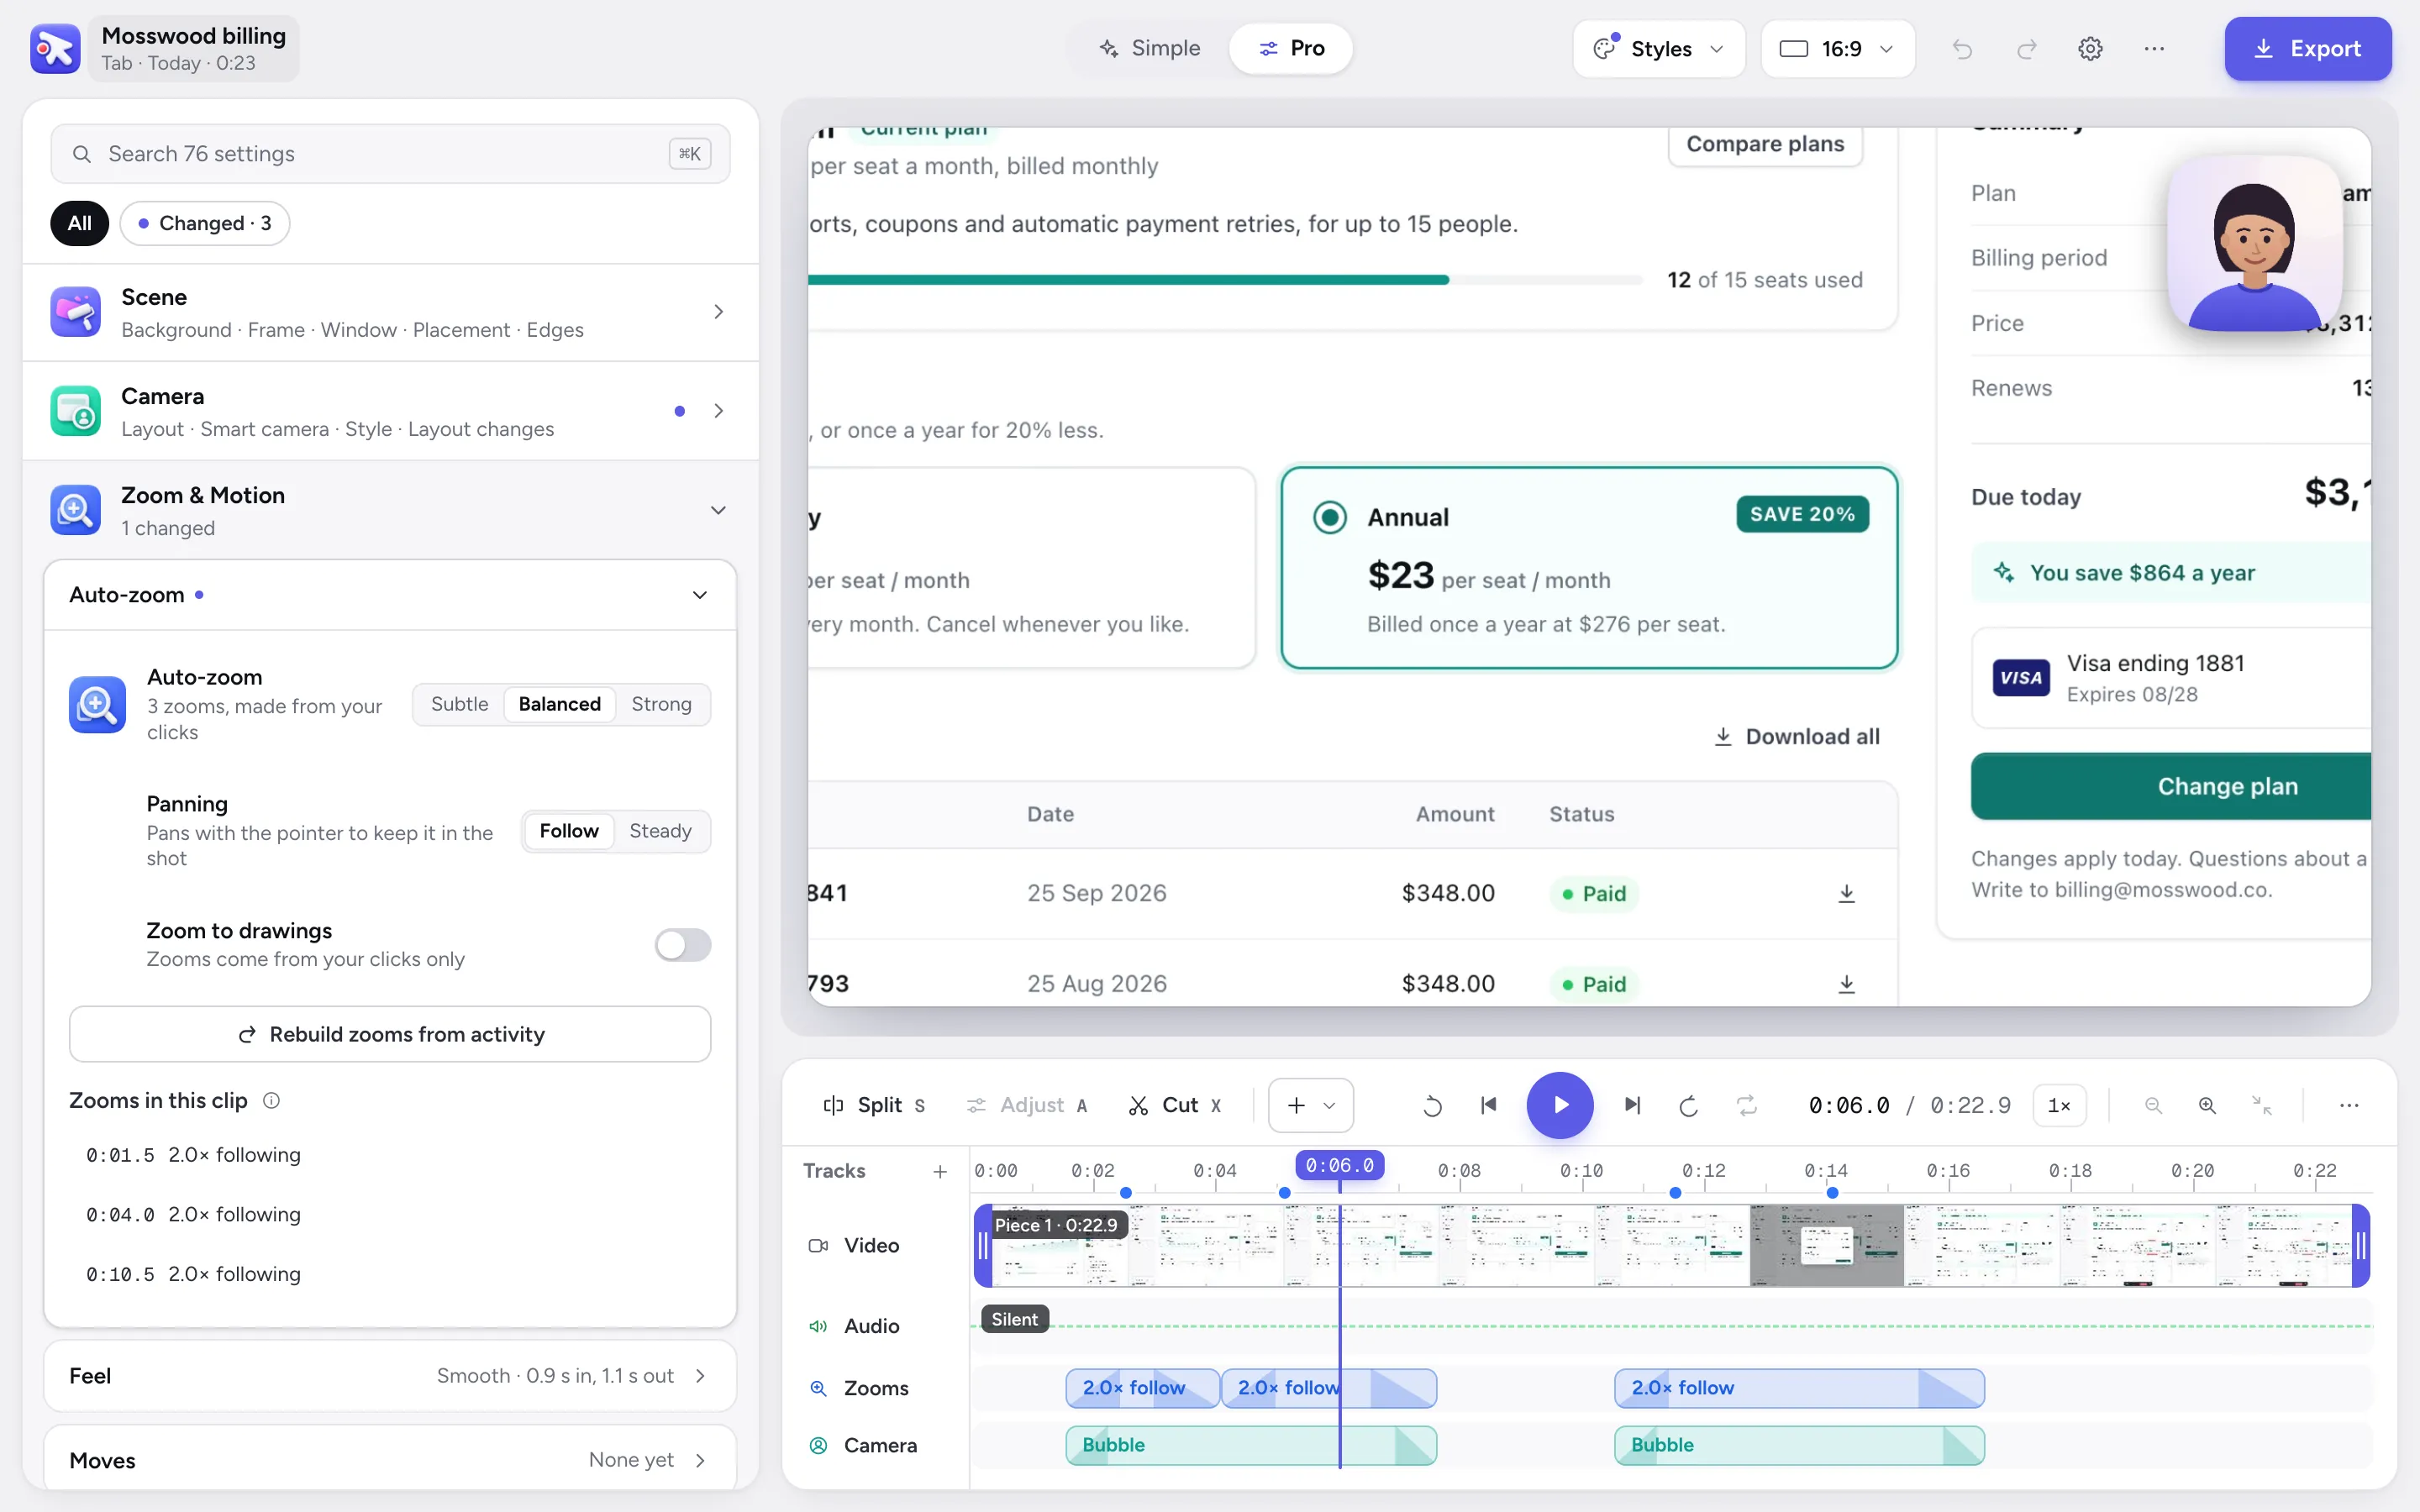Click the undo arrow in top bar
This screenshot has width=2420, height=1512.
pos(1962,48)
